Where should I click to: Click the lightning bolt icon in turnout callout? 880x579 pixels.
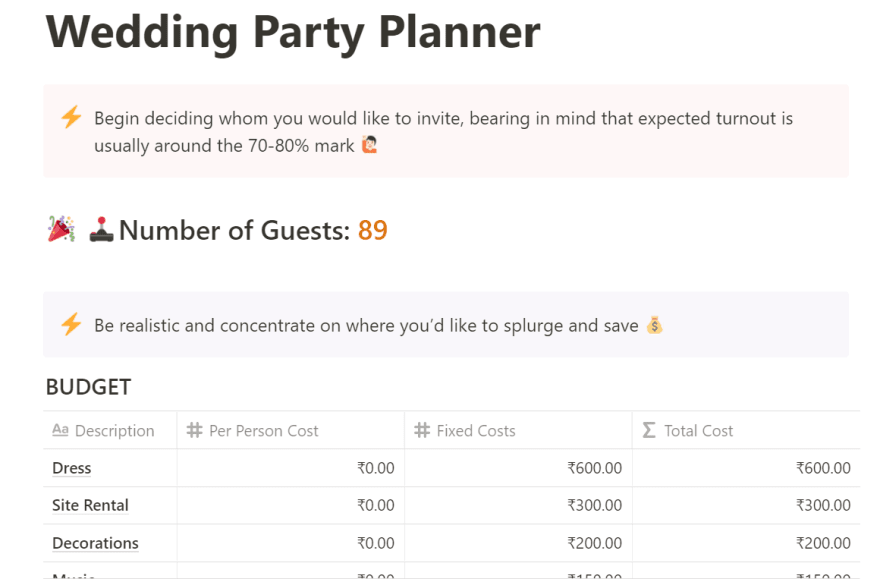point(71,117)
